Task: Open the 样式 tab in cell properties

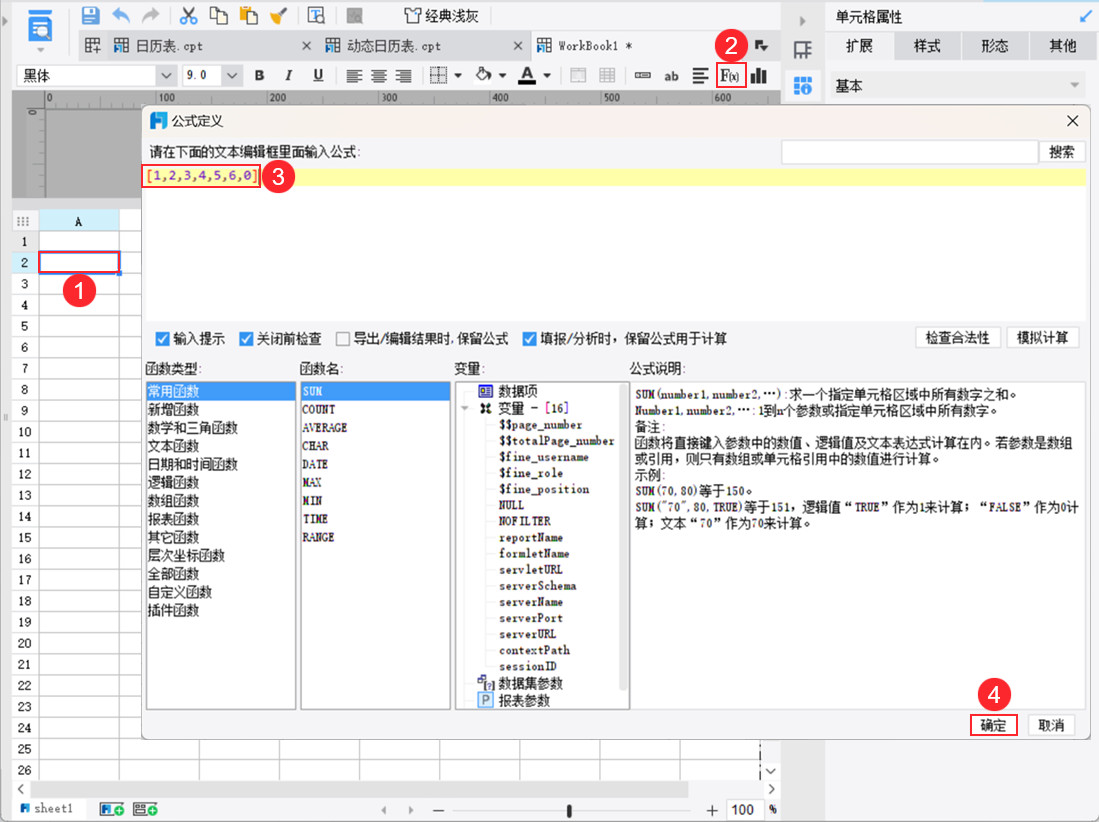Action: (x=927, y=46)
